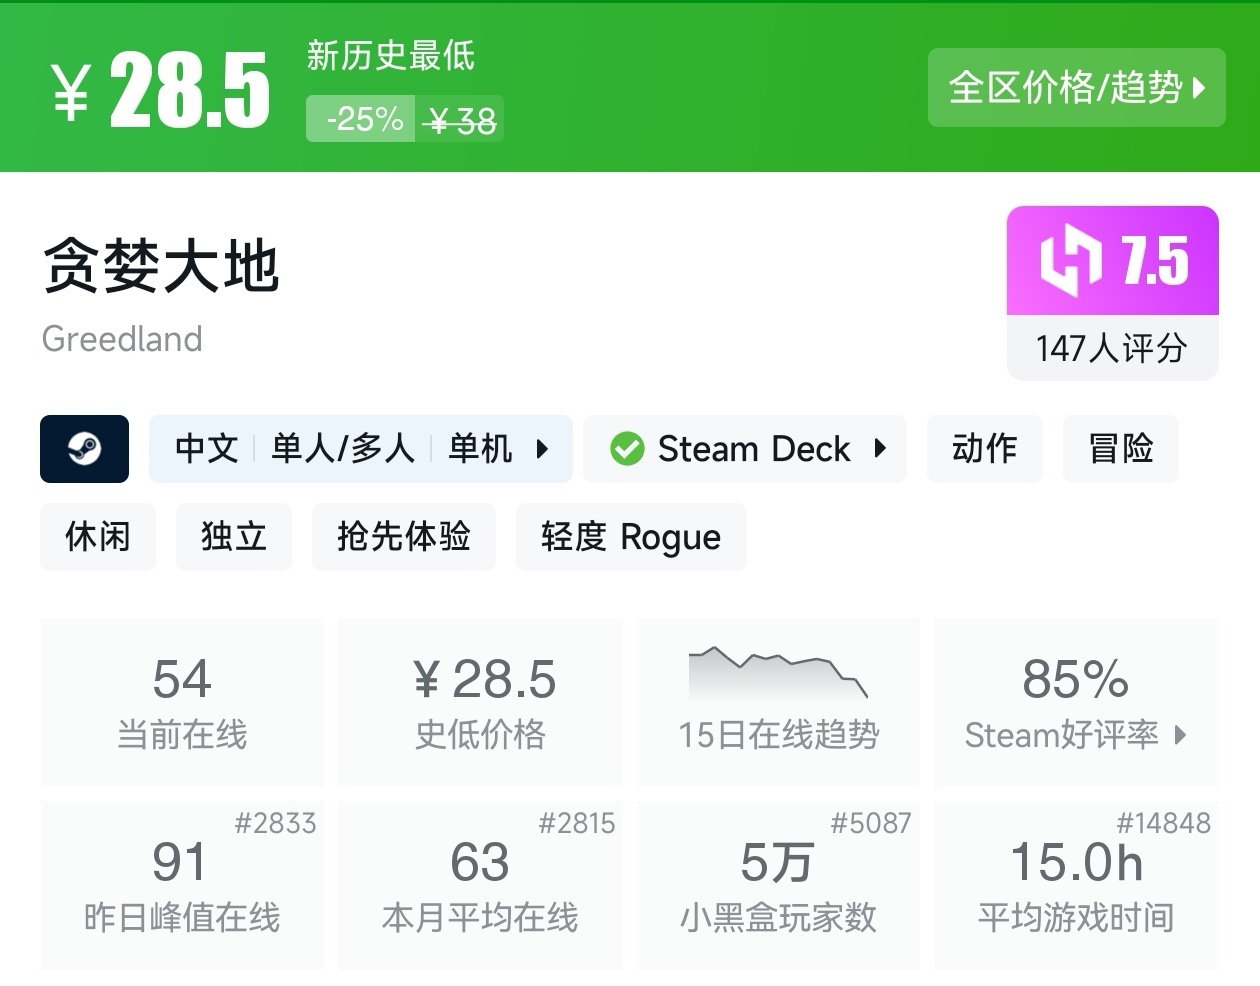Open Steam好评率 details arrow
The image size is (1260, 986).
1181,736
